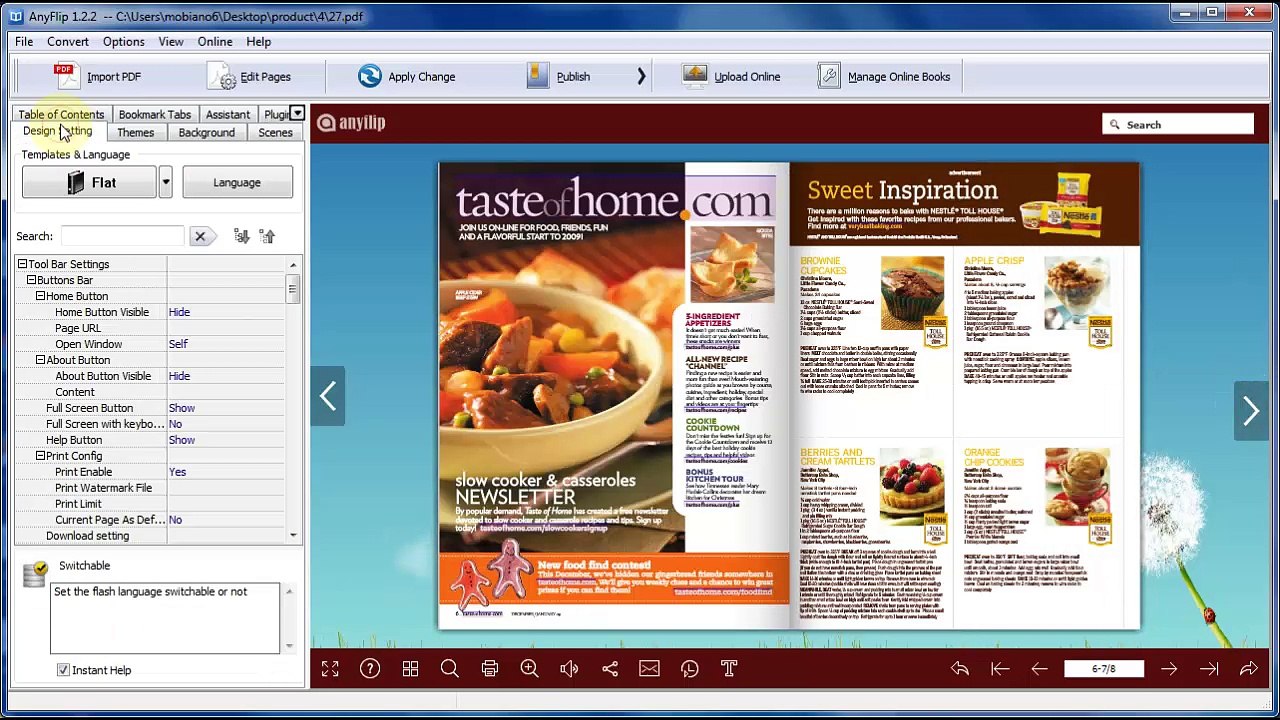The height and width of the screenshot is (720, 1280).
Task: Switch to Table of Contents tab
Action: pyautogui.click(x=61, y=114)
